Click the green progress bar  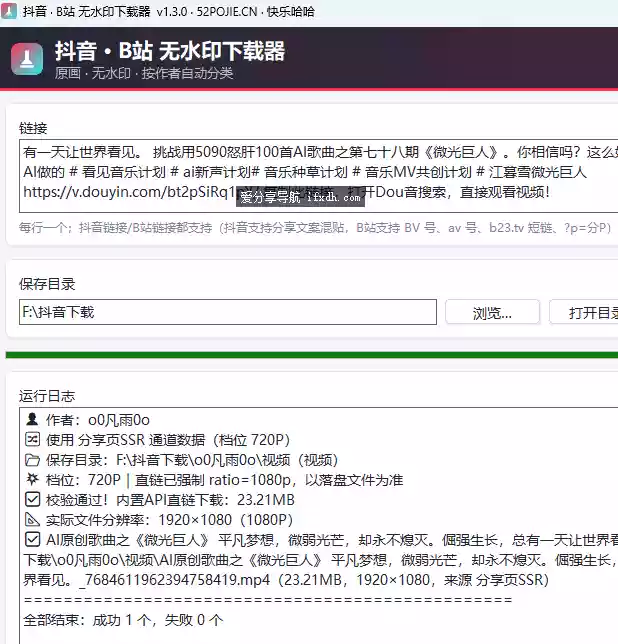[312, 355]
